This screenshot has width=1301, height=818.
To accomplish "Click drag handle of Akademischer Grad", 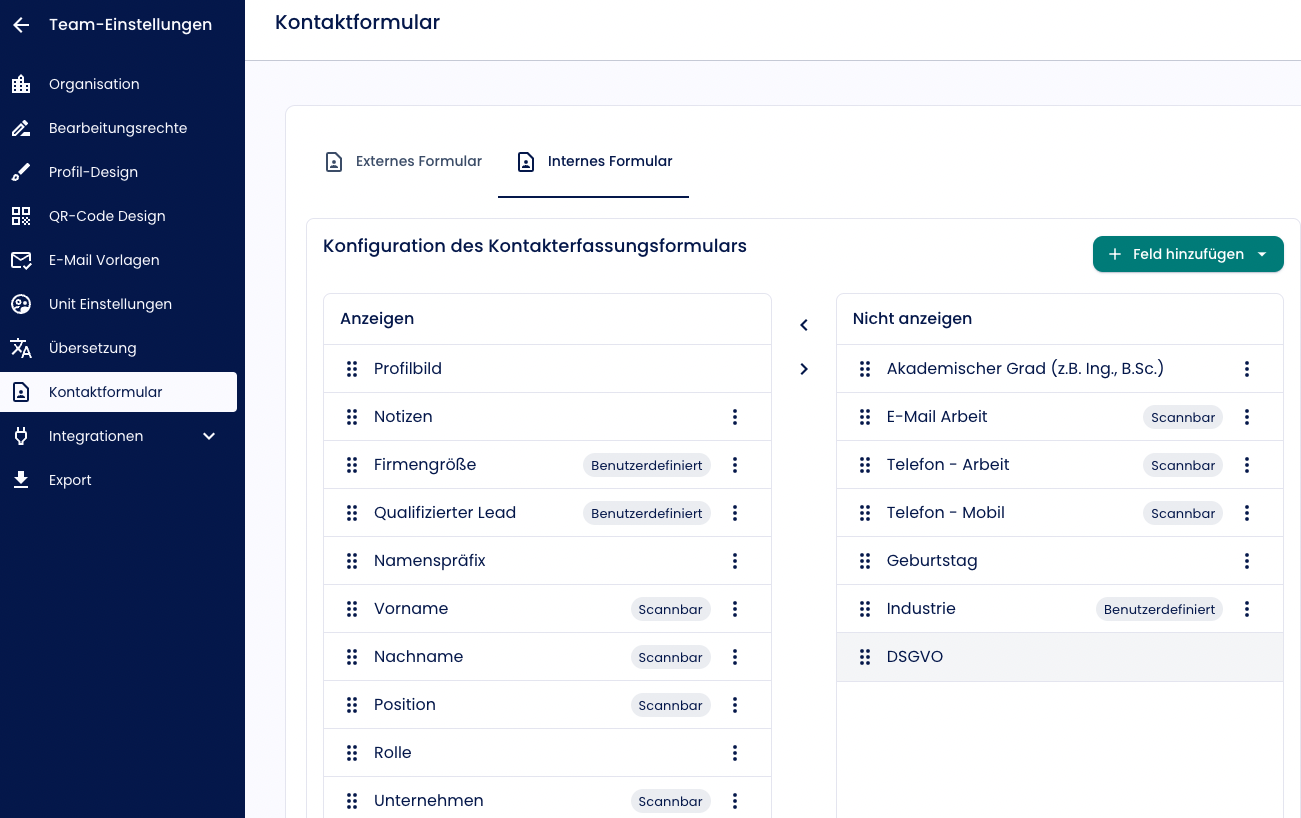I will pyautogui.click(x=865, y=369).
